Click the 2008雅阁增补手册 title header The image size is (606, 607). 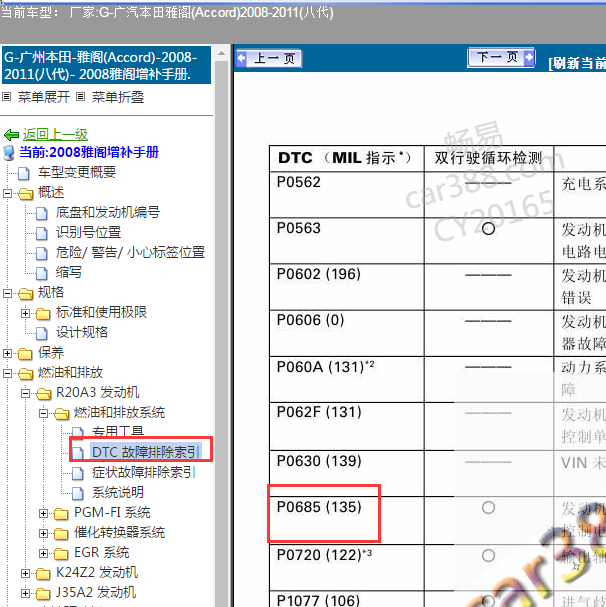106,65
